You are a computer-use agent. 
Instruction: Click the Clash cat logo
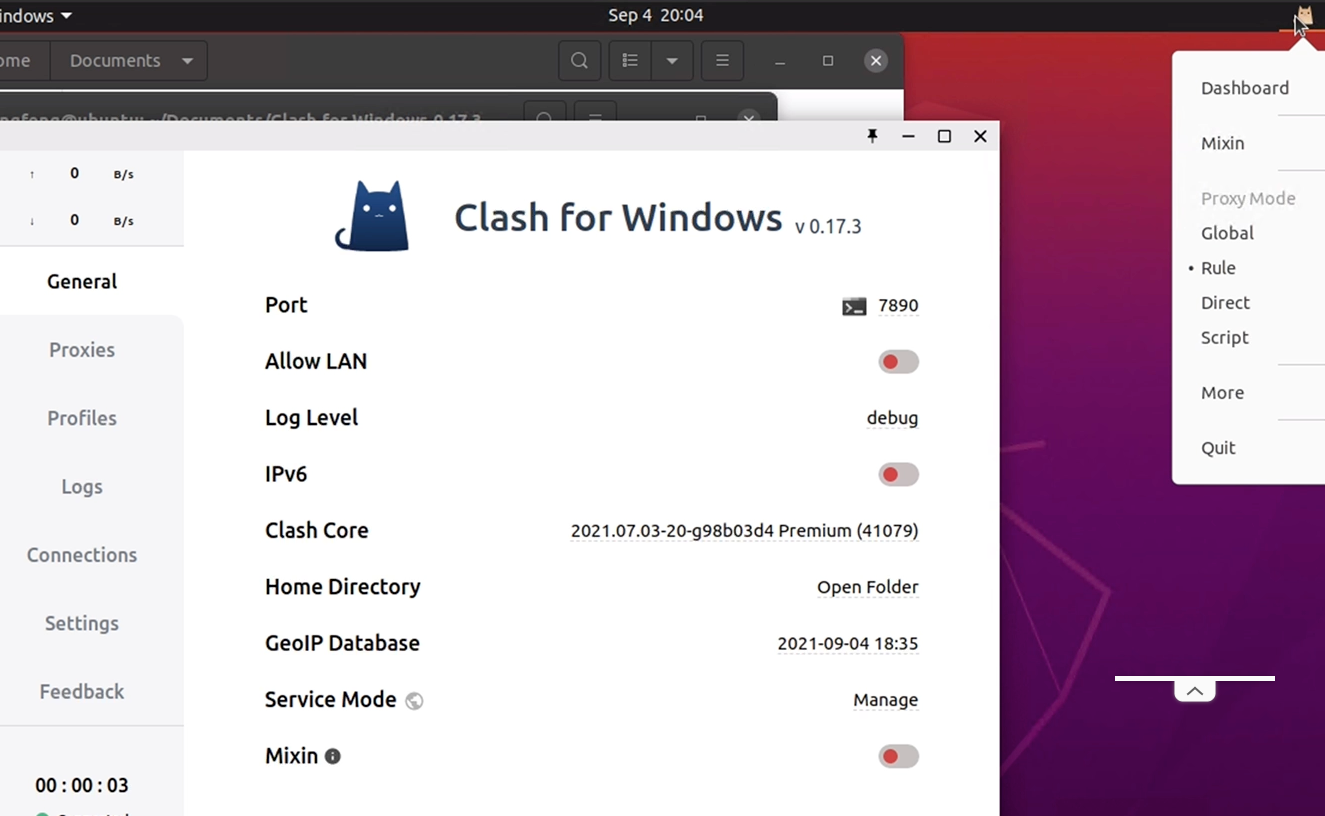click(372, 215)
